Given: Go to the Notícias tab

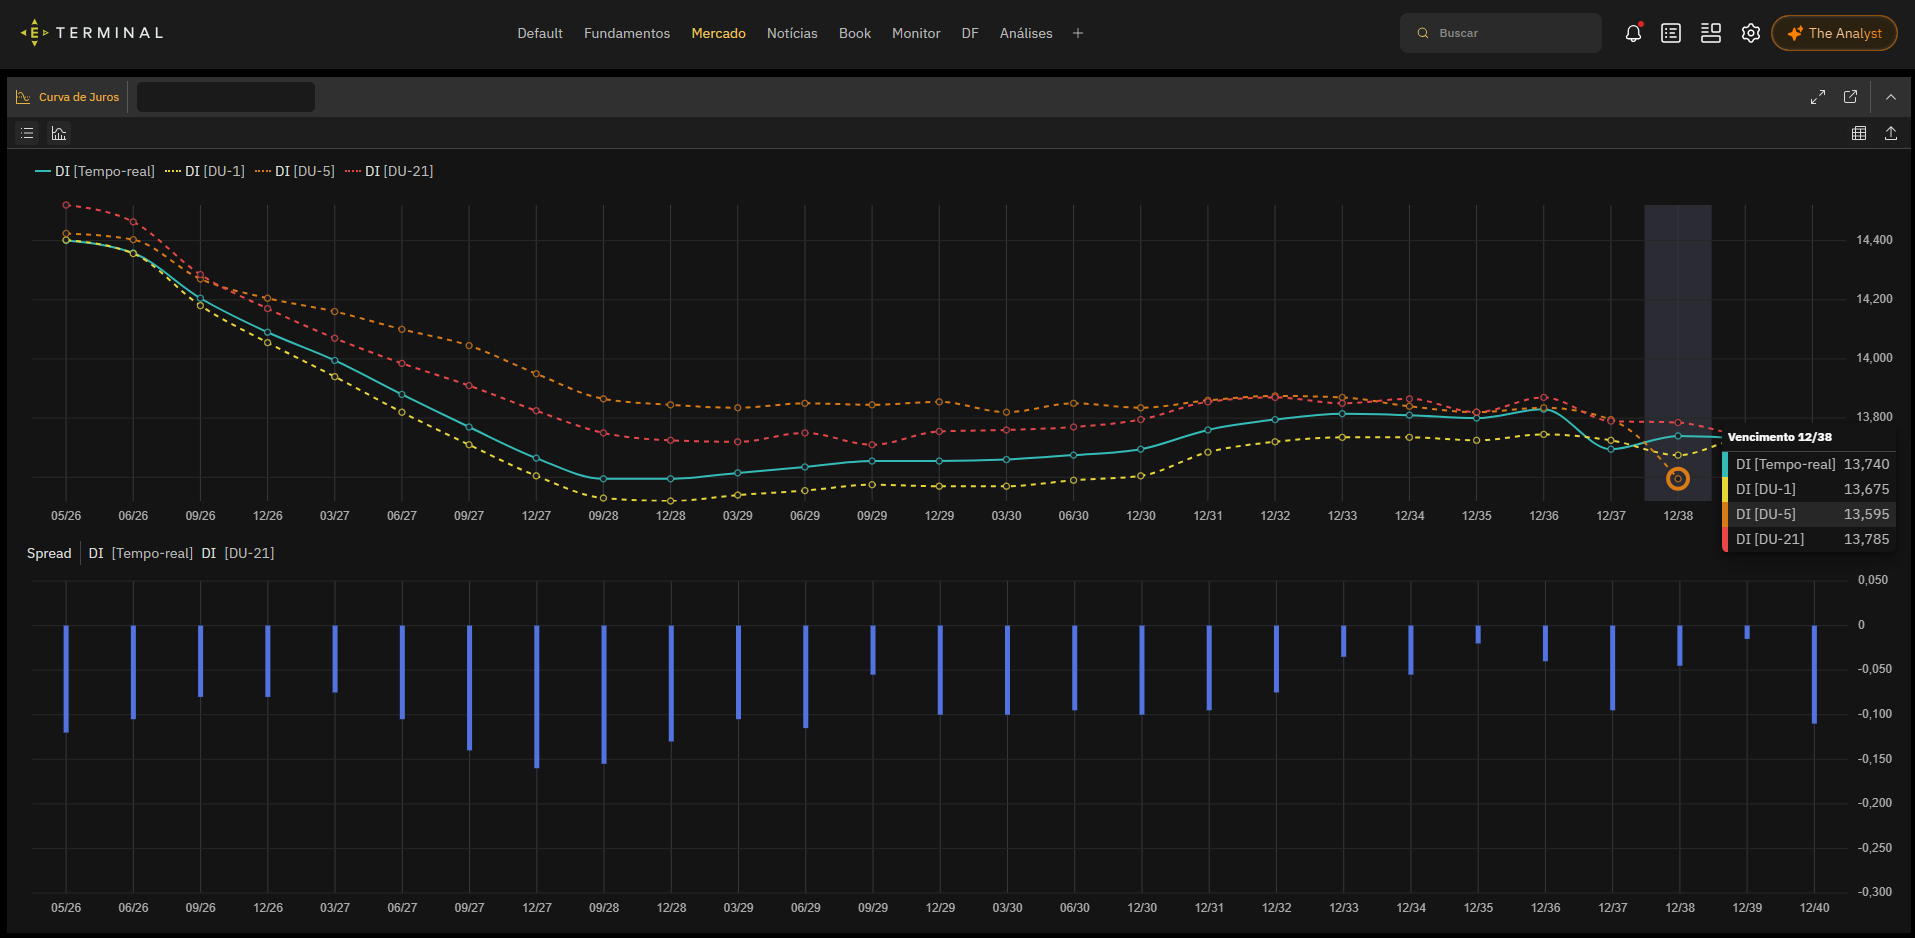Looking at the screenshot, I should (792, 33).
